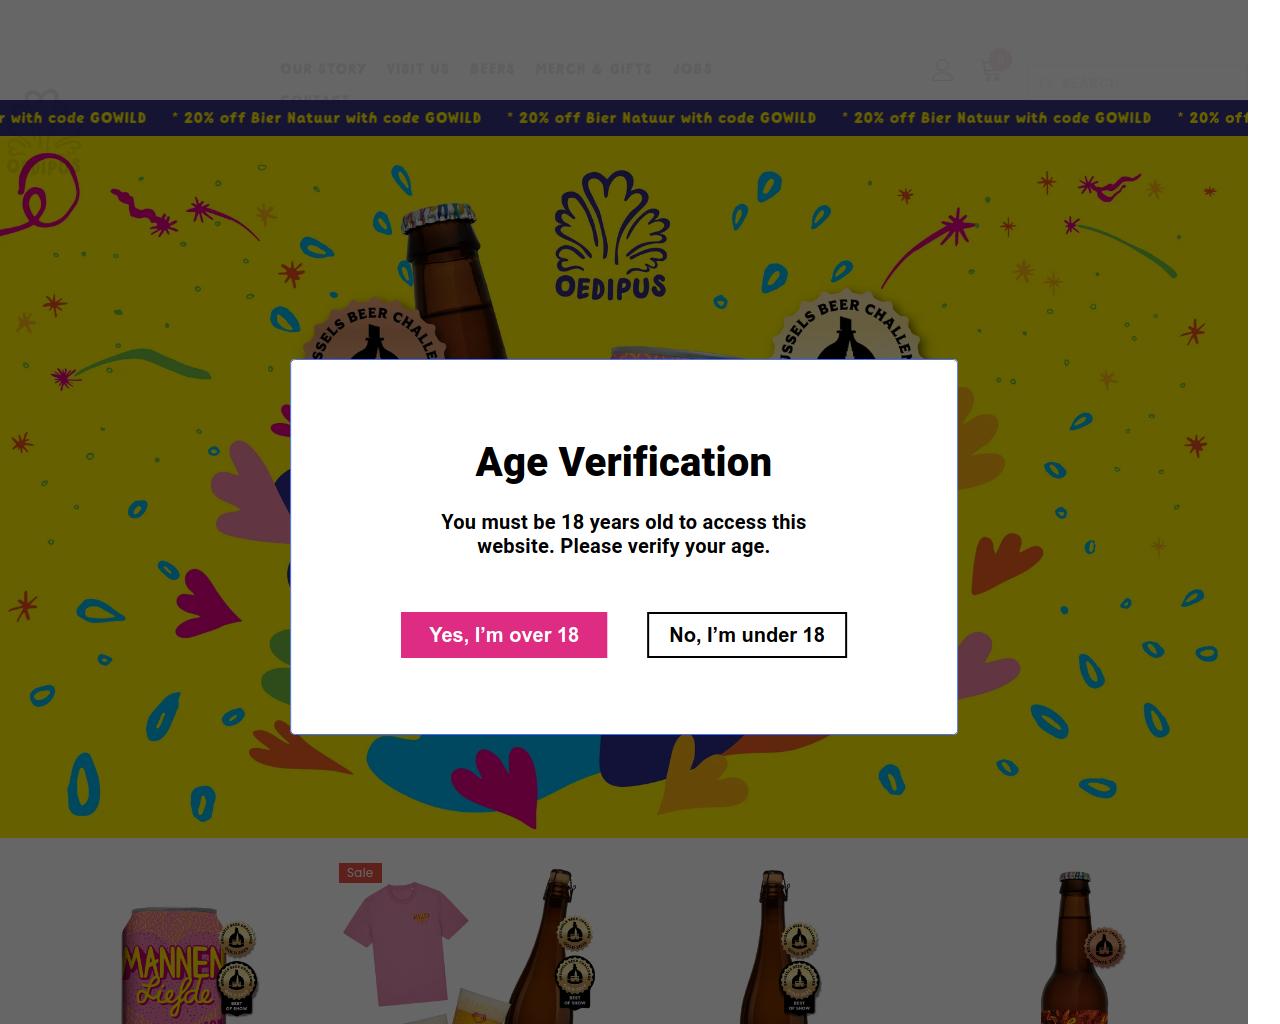Go to the Beers menu
The width and height of the screenshot is (1280, 1024).
coord(492,69)
